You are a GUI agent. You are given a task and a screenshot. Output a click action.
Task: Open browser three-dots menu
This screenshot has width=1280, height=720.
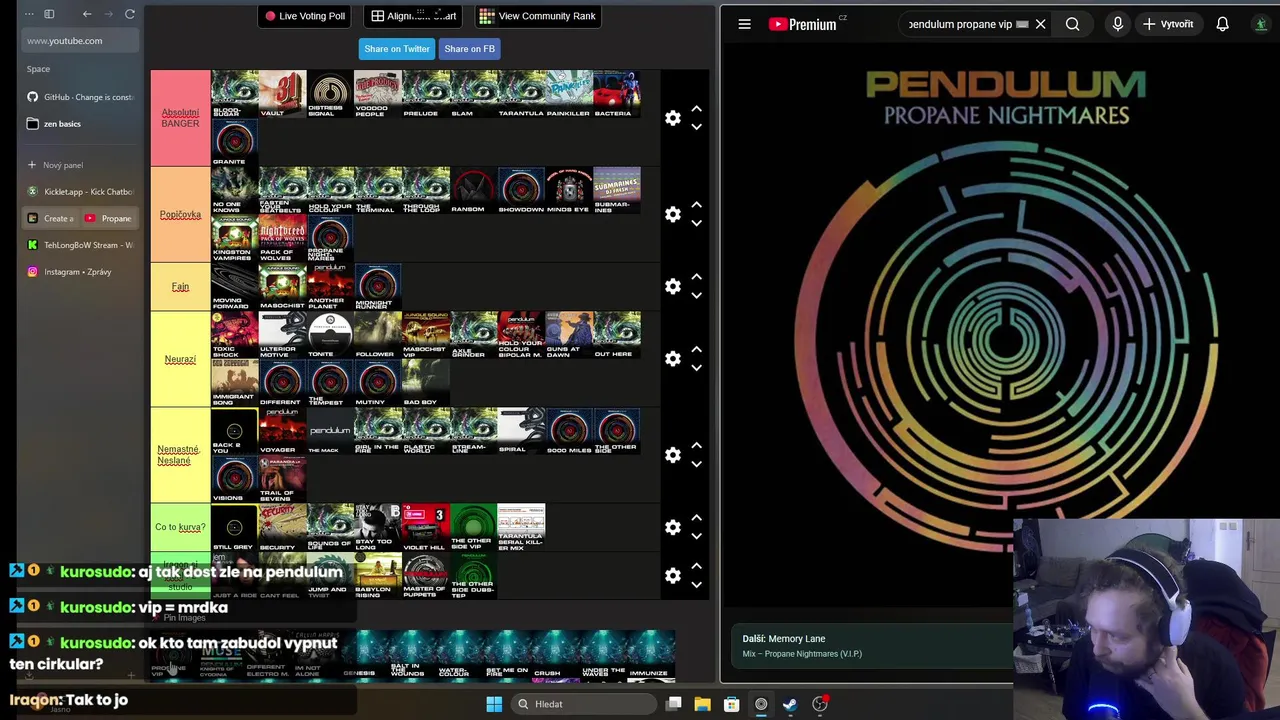point(29,14)
